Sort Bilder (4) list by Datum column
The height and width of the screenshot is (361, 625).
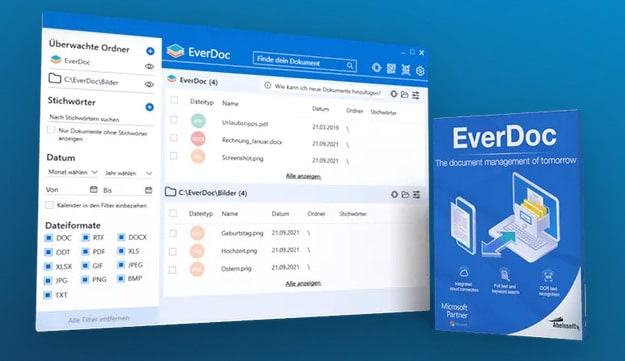280,214
